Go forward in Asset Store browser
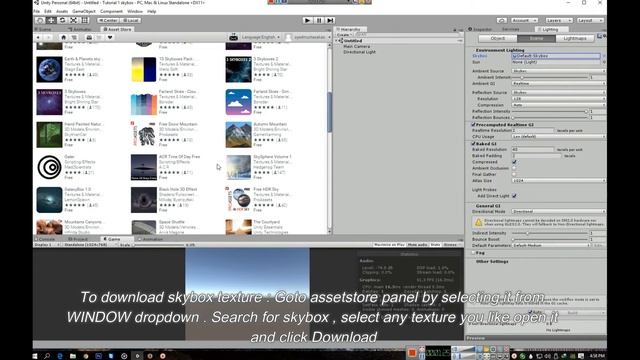 point(49,37)
